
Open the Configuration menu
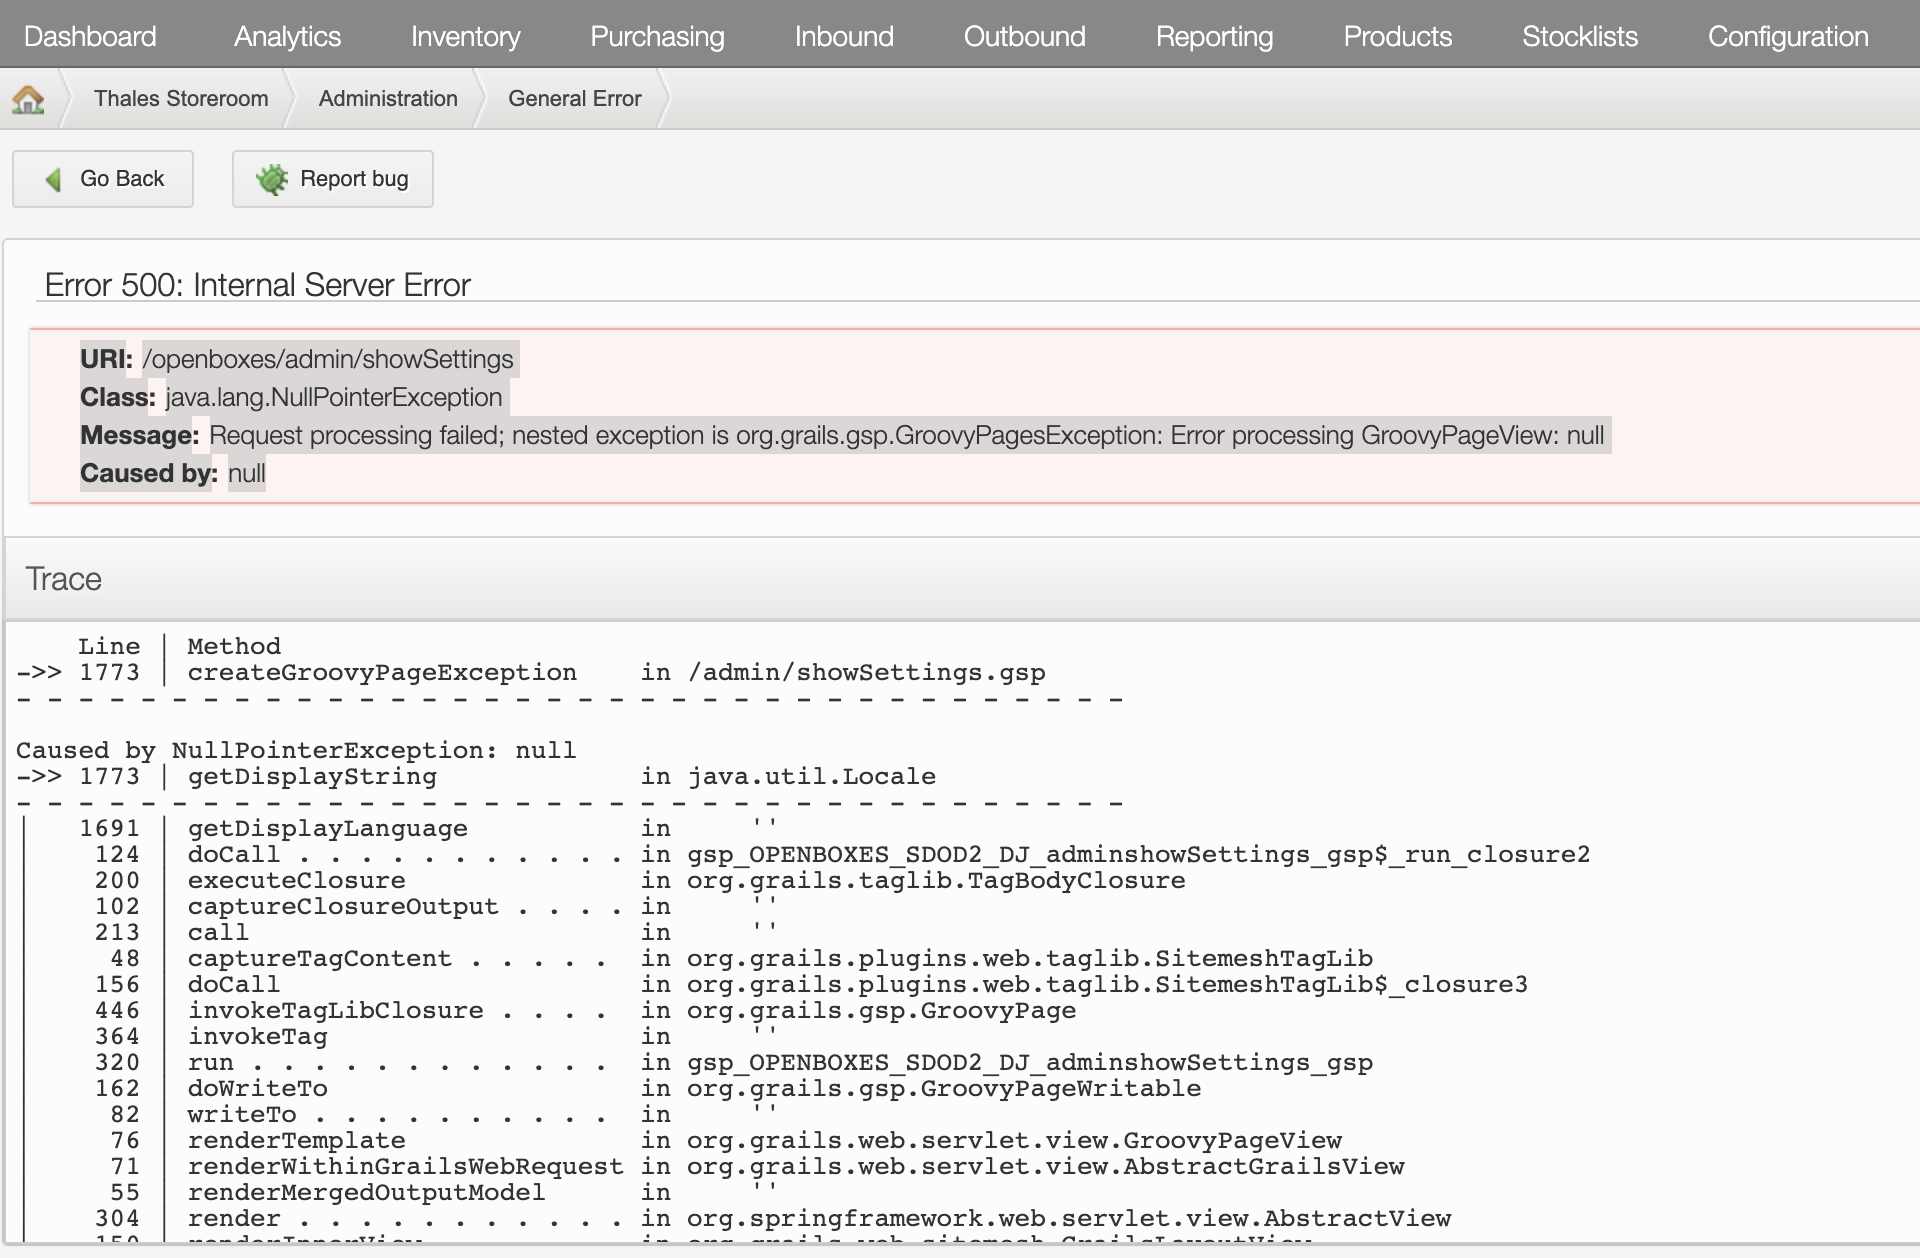pos(1788,36)
